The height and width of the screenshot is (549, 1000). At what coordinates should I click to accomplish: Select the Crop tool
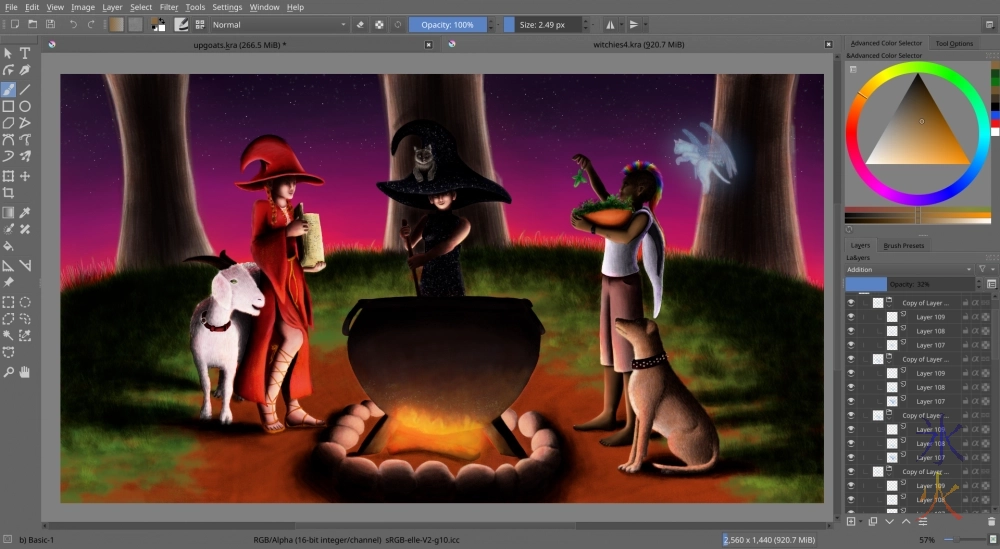(8, 193)
